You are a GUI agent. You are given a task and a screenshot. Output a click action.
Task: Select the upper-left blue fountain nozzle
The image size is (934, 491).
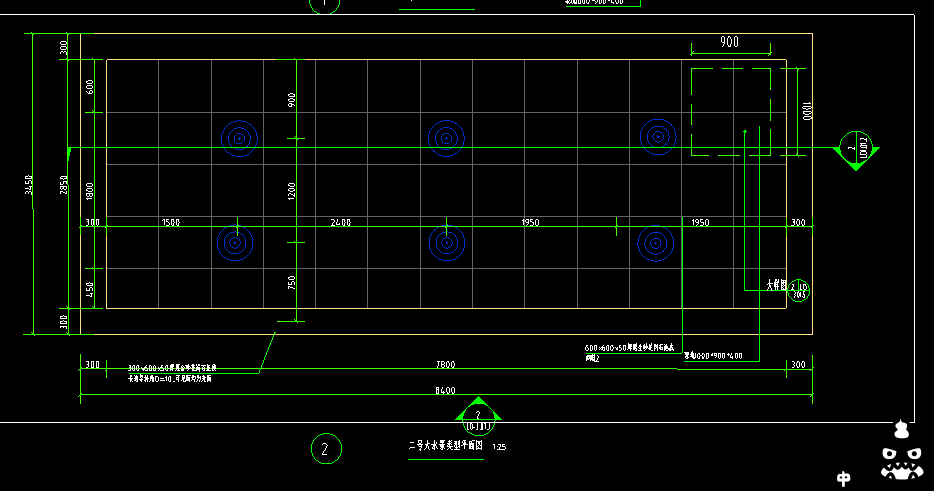[x=239, y=138]
